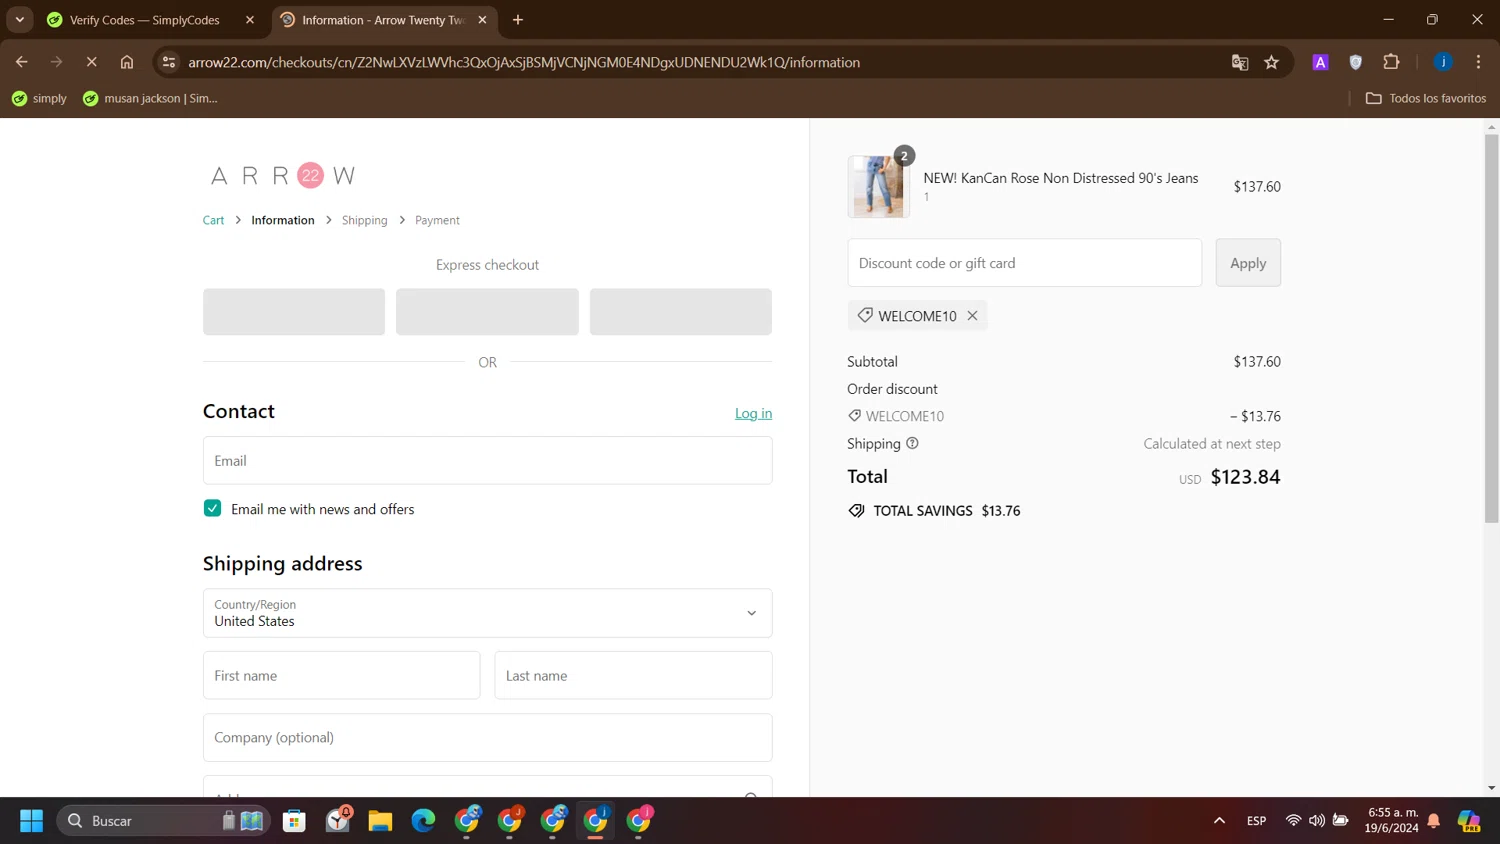Open the shield extension icon

1356,62
